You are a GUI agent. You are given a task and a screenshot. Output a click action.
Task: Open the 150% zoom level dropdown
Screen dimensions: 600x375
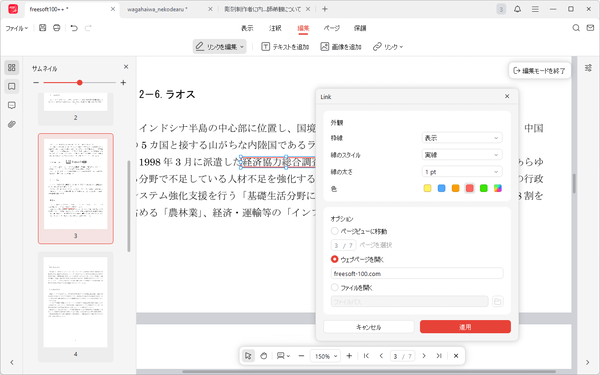325,356
